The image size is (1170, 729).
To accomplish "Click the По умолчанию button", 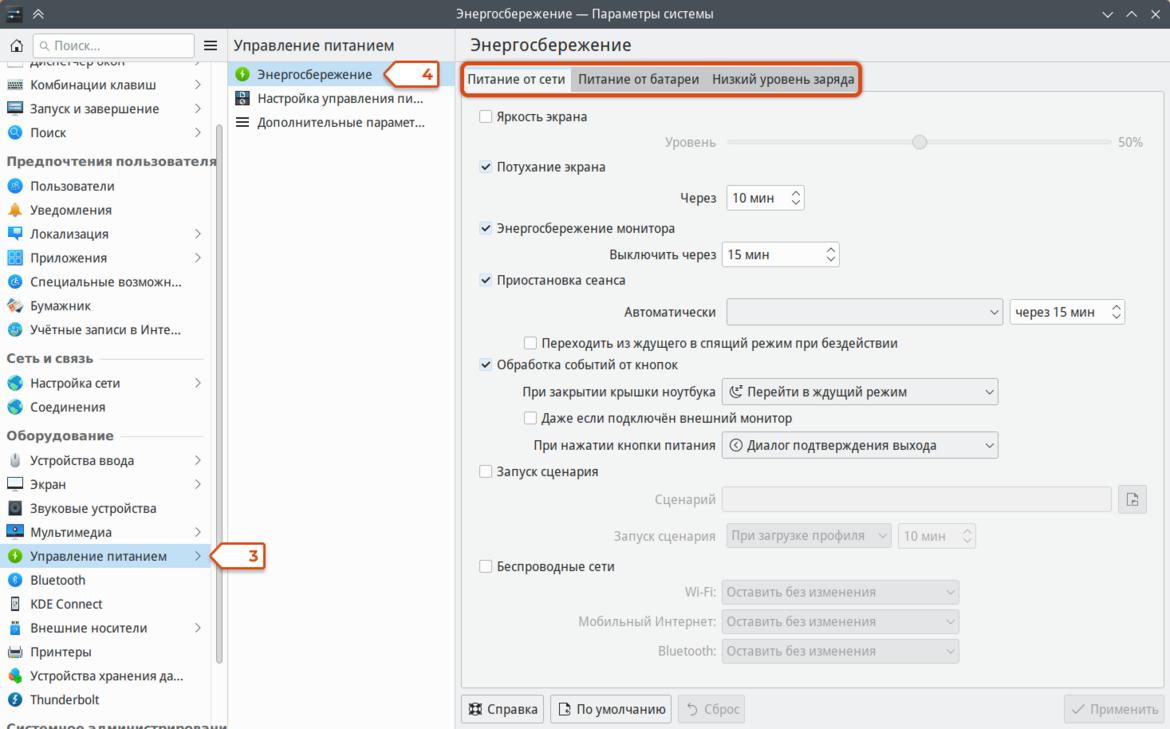I will pos(611,709).
